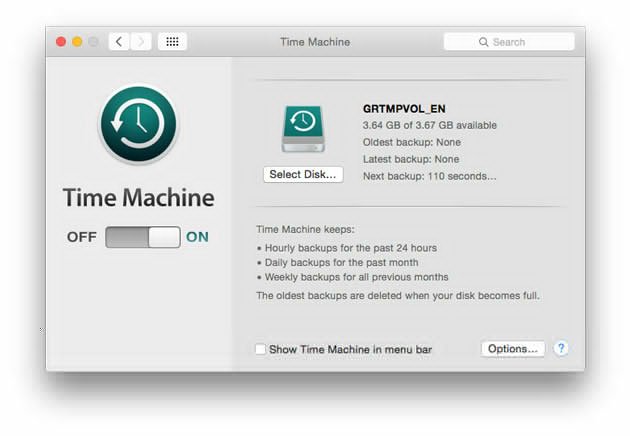Open the Select Disk dialog
Viewport: 630px width, 436px height.
[x=303, y=174]
